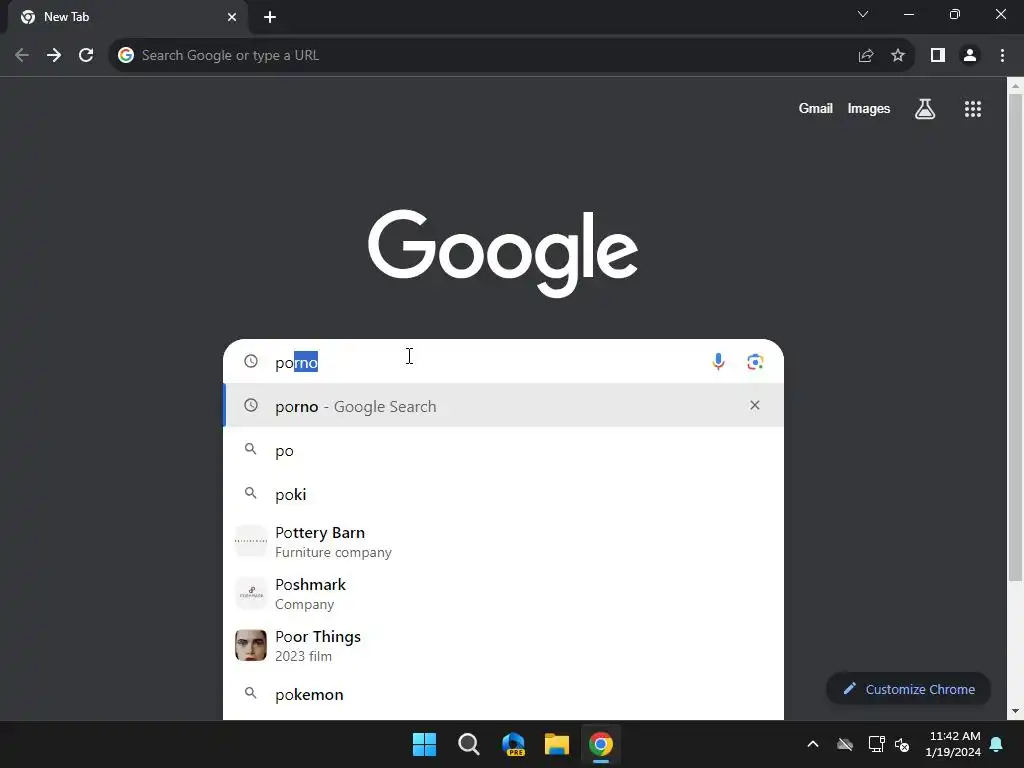Click the Pottery Barn logo thumbnail
This screenshot has height=768, width=1024.
pyautogui.click(x=251, y=541)
